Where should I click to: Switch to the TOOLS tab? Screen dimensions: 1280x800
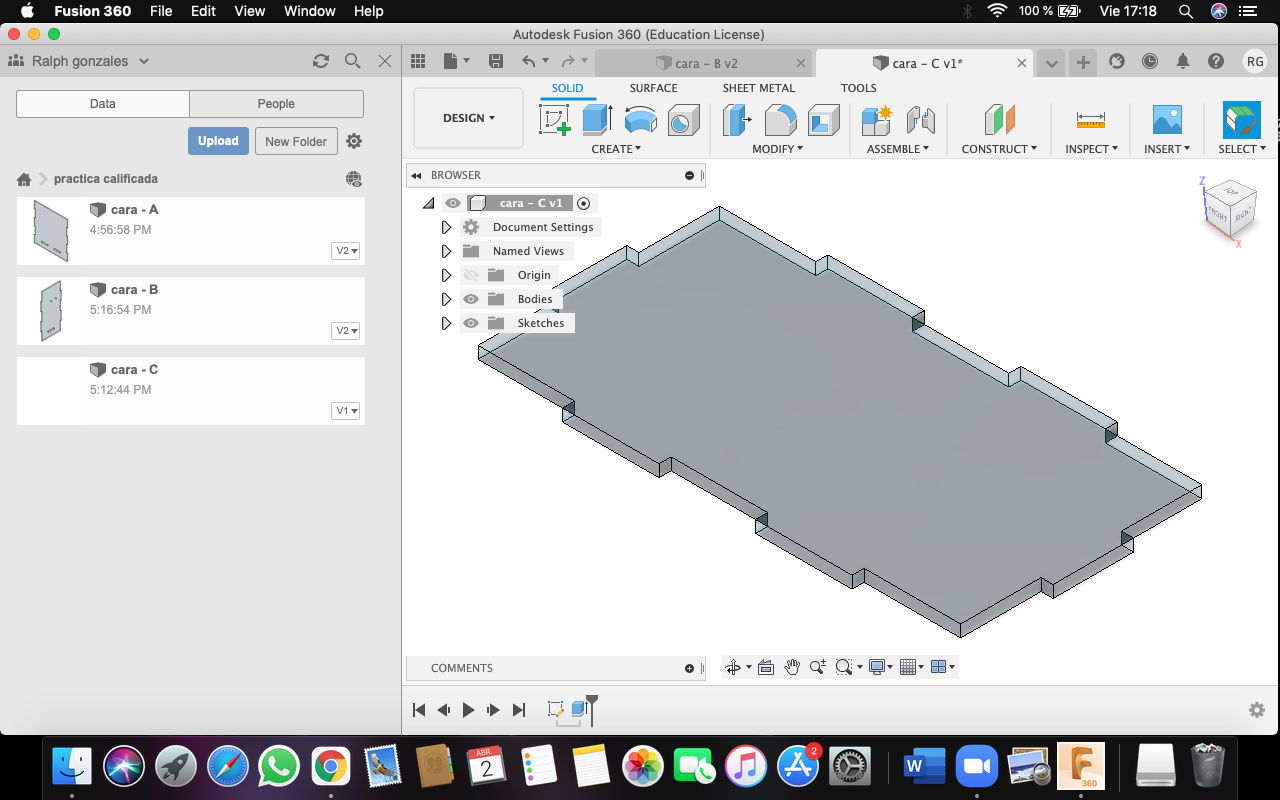pos(858,88)
